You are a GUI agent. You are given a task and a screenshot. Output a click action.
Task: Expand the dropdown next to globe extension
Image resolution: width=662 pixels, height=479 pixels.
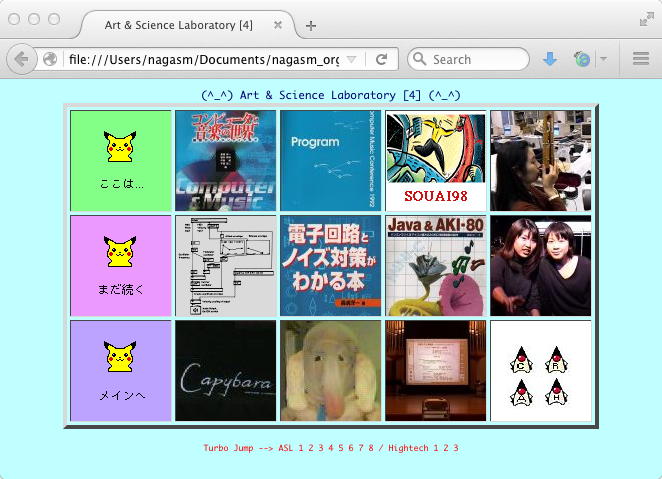[604, 59]
